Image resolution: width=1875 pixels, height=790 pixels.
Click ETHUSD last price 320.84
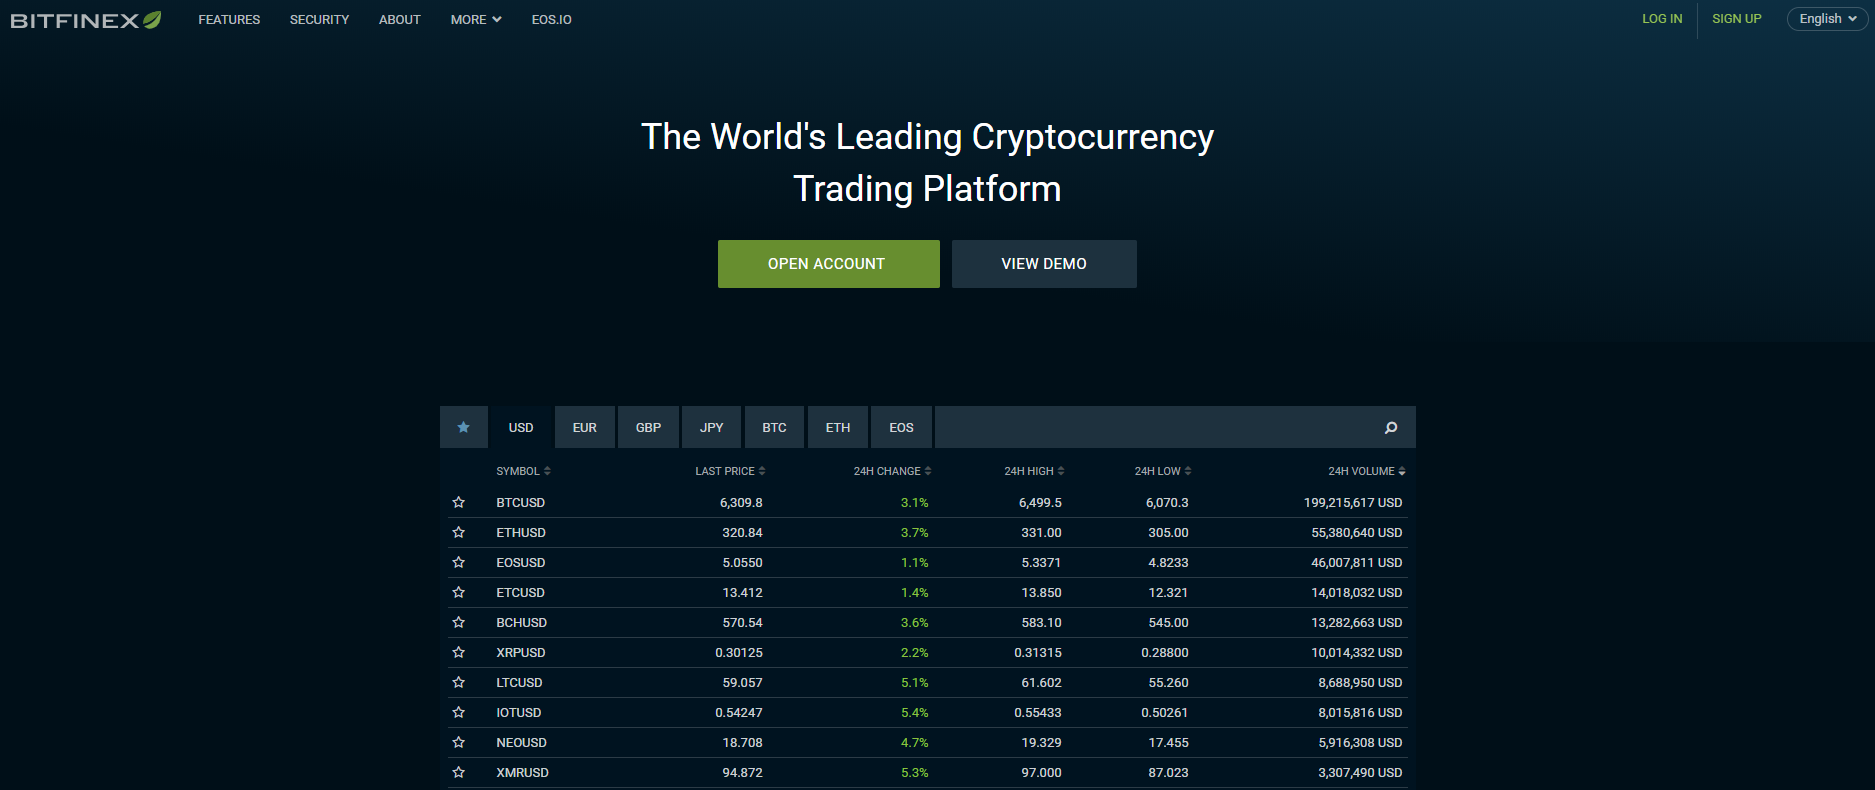point(742,533)
